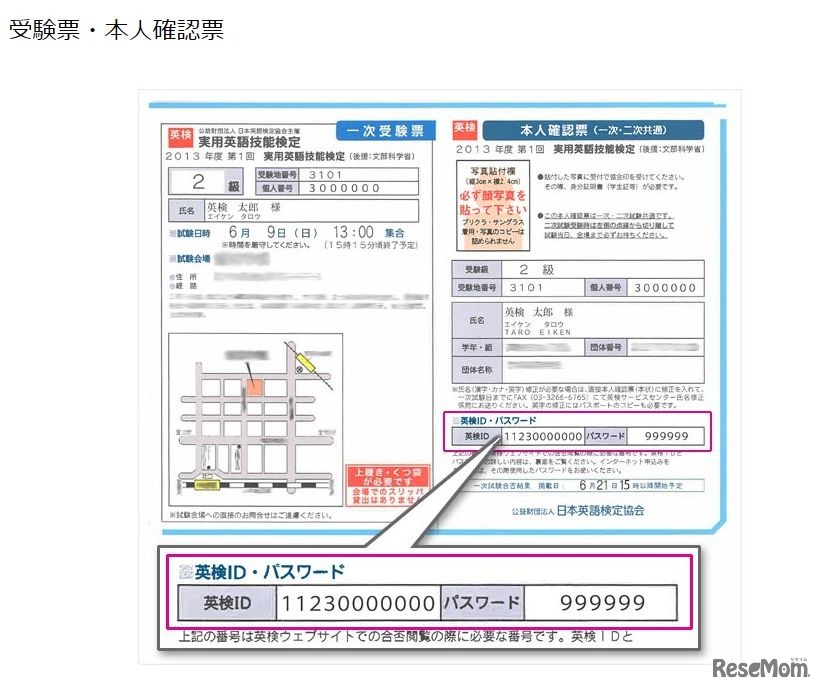823x691 pixels.
Task: Select the large grade box showing 2 級
Action: pyautogui.click(x=206, y=182)
